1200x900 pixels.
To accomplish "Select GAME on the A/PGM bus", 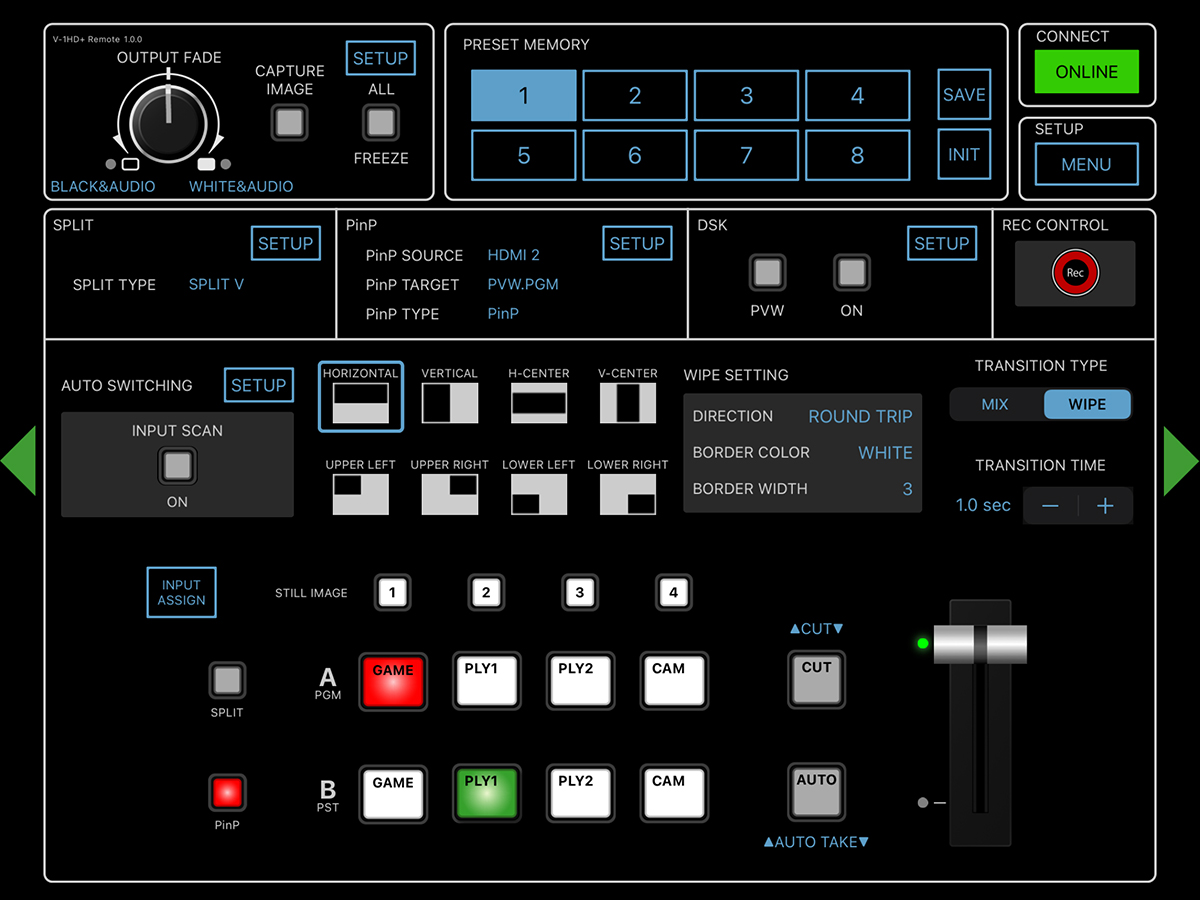I will (393, 682).
